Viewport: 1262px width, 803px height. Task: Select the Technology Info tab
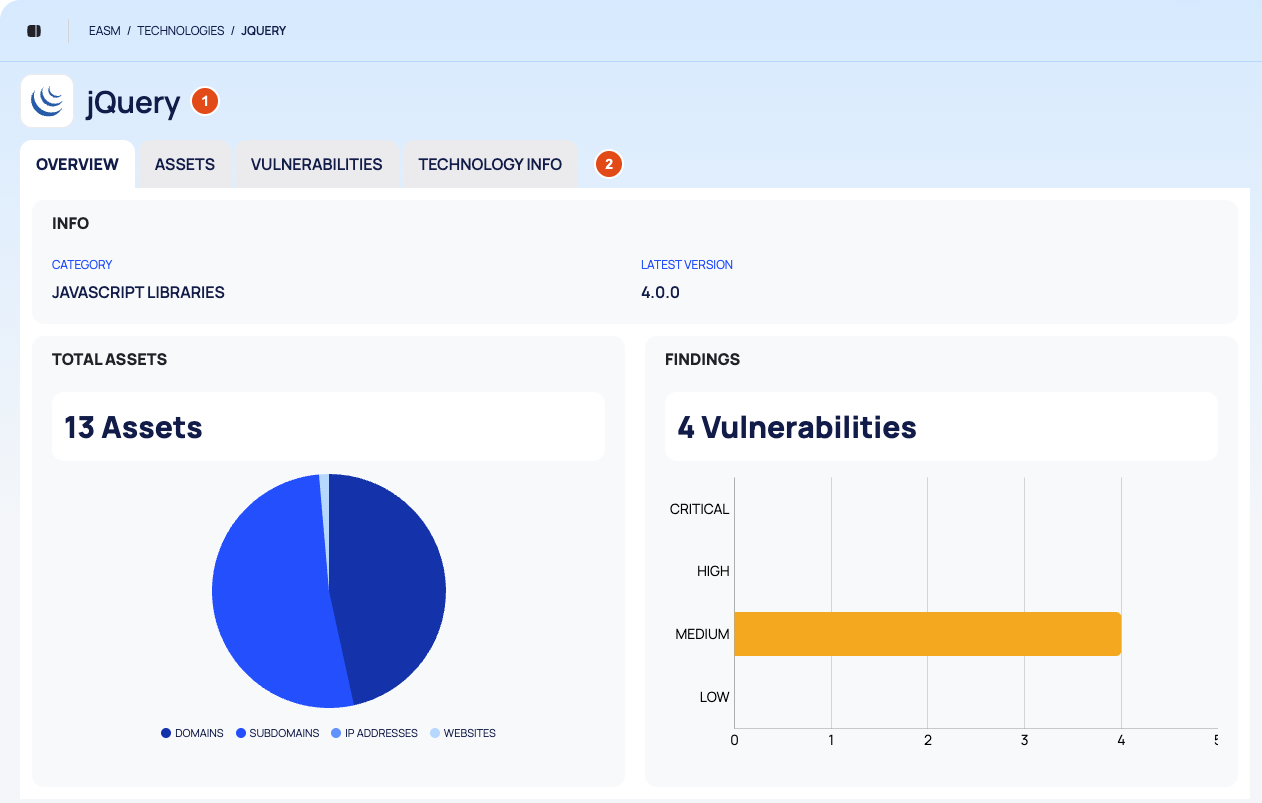pos(490,164)
